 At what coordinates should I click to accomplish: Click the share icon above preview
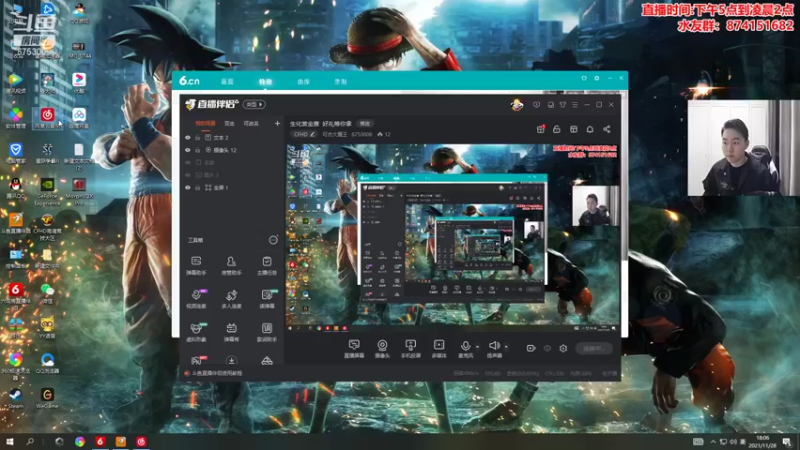click(x=607, y=129)
